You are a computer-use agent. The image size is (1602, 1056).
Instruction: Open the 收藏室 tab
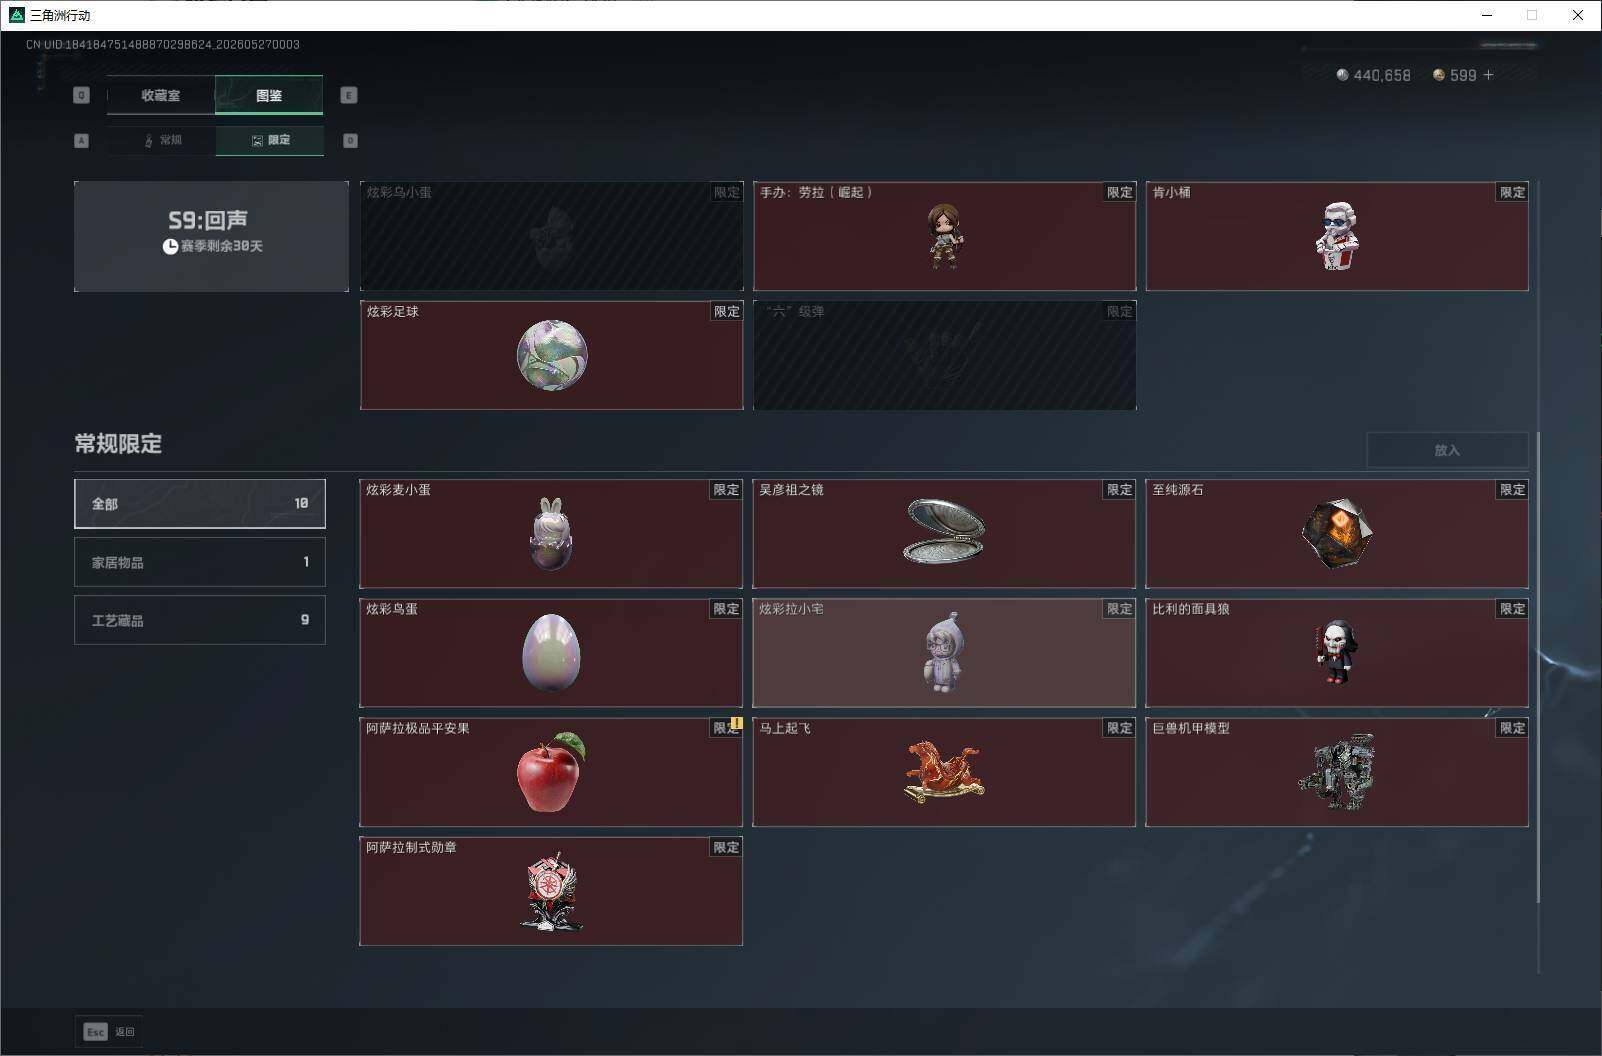[x=161, y=95]
